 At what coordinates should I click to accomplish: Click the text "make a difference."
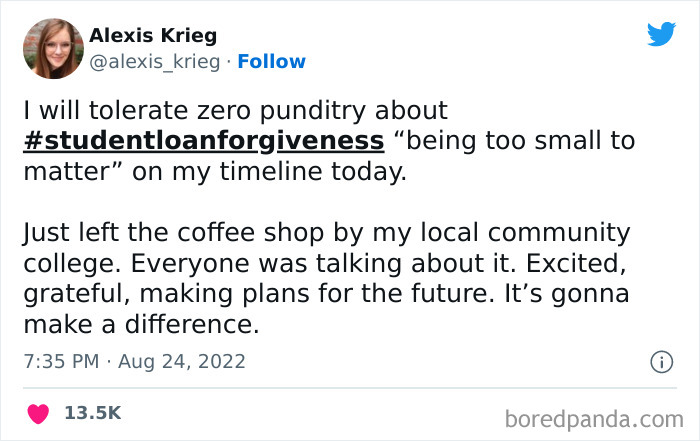(138, 326)
